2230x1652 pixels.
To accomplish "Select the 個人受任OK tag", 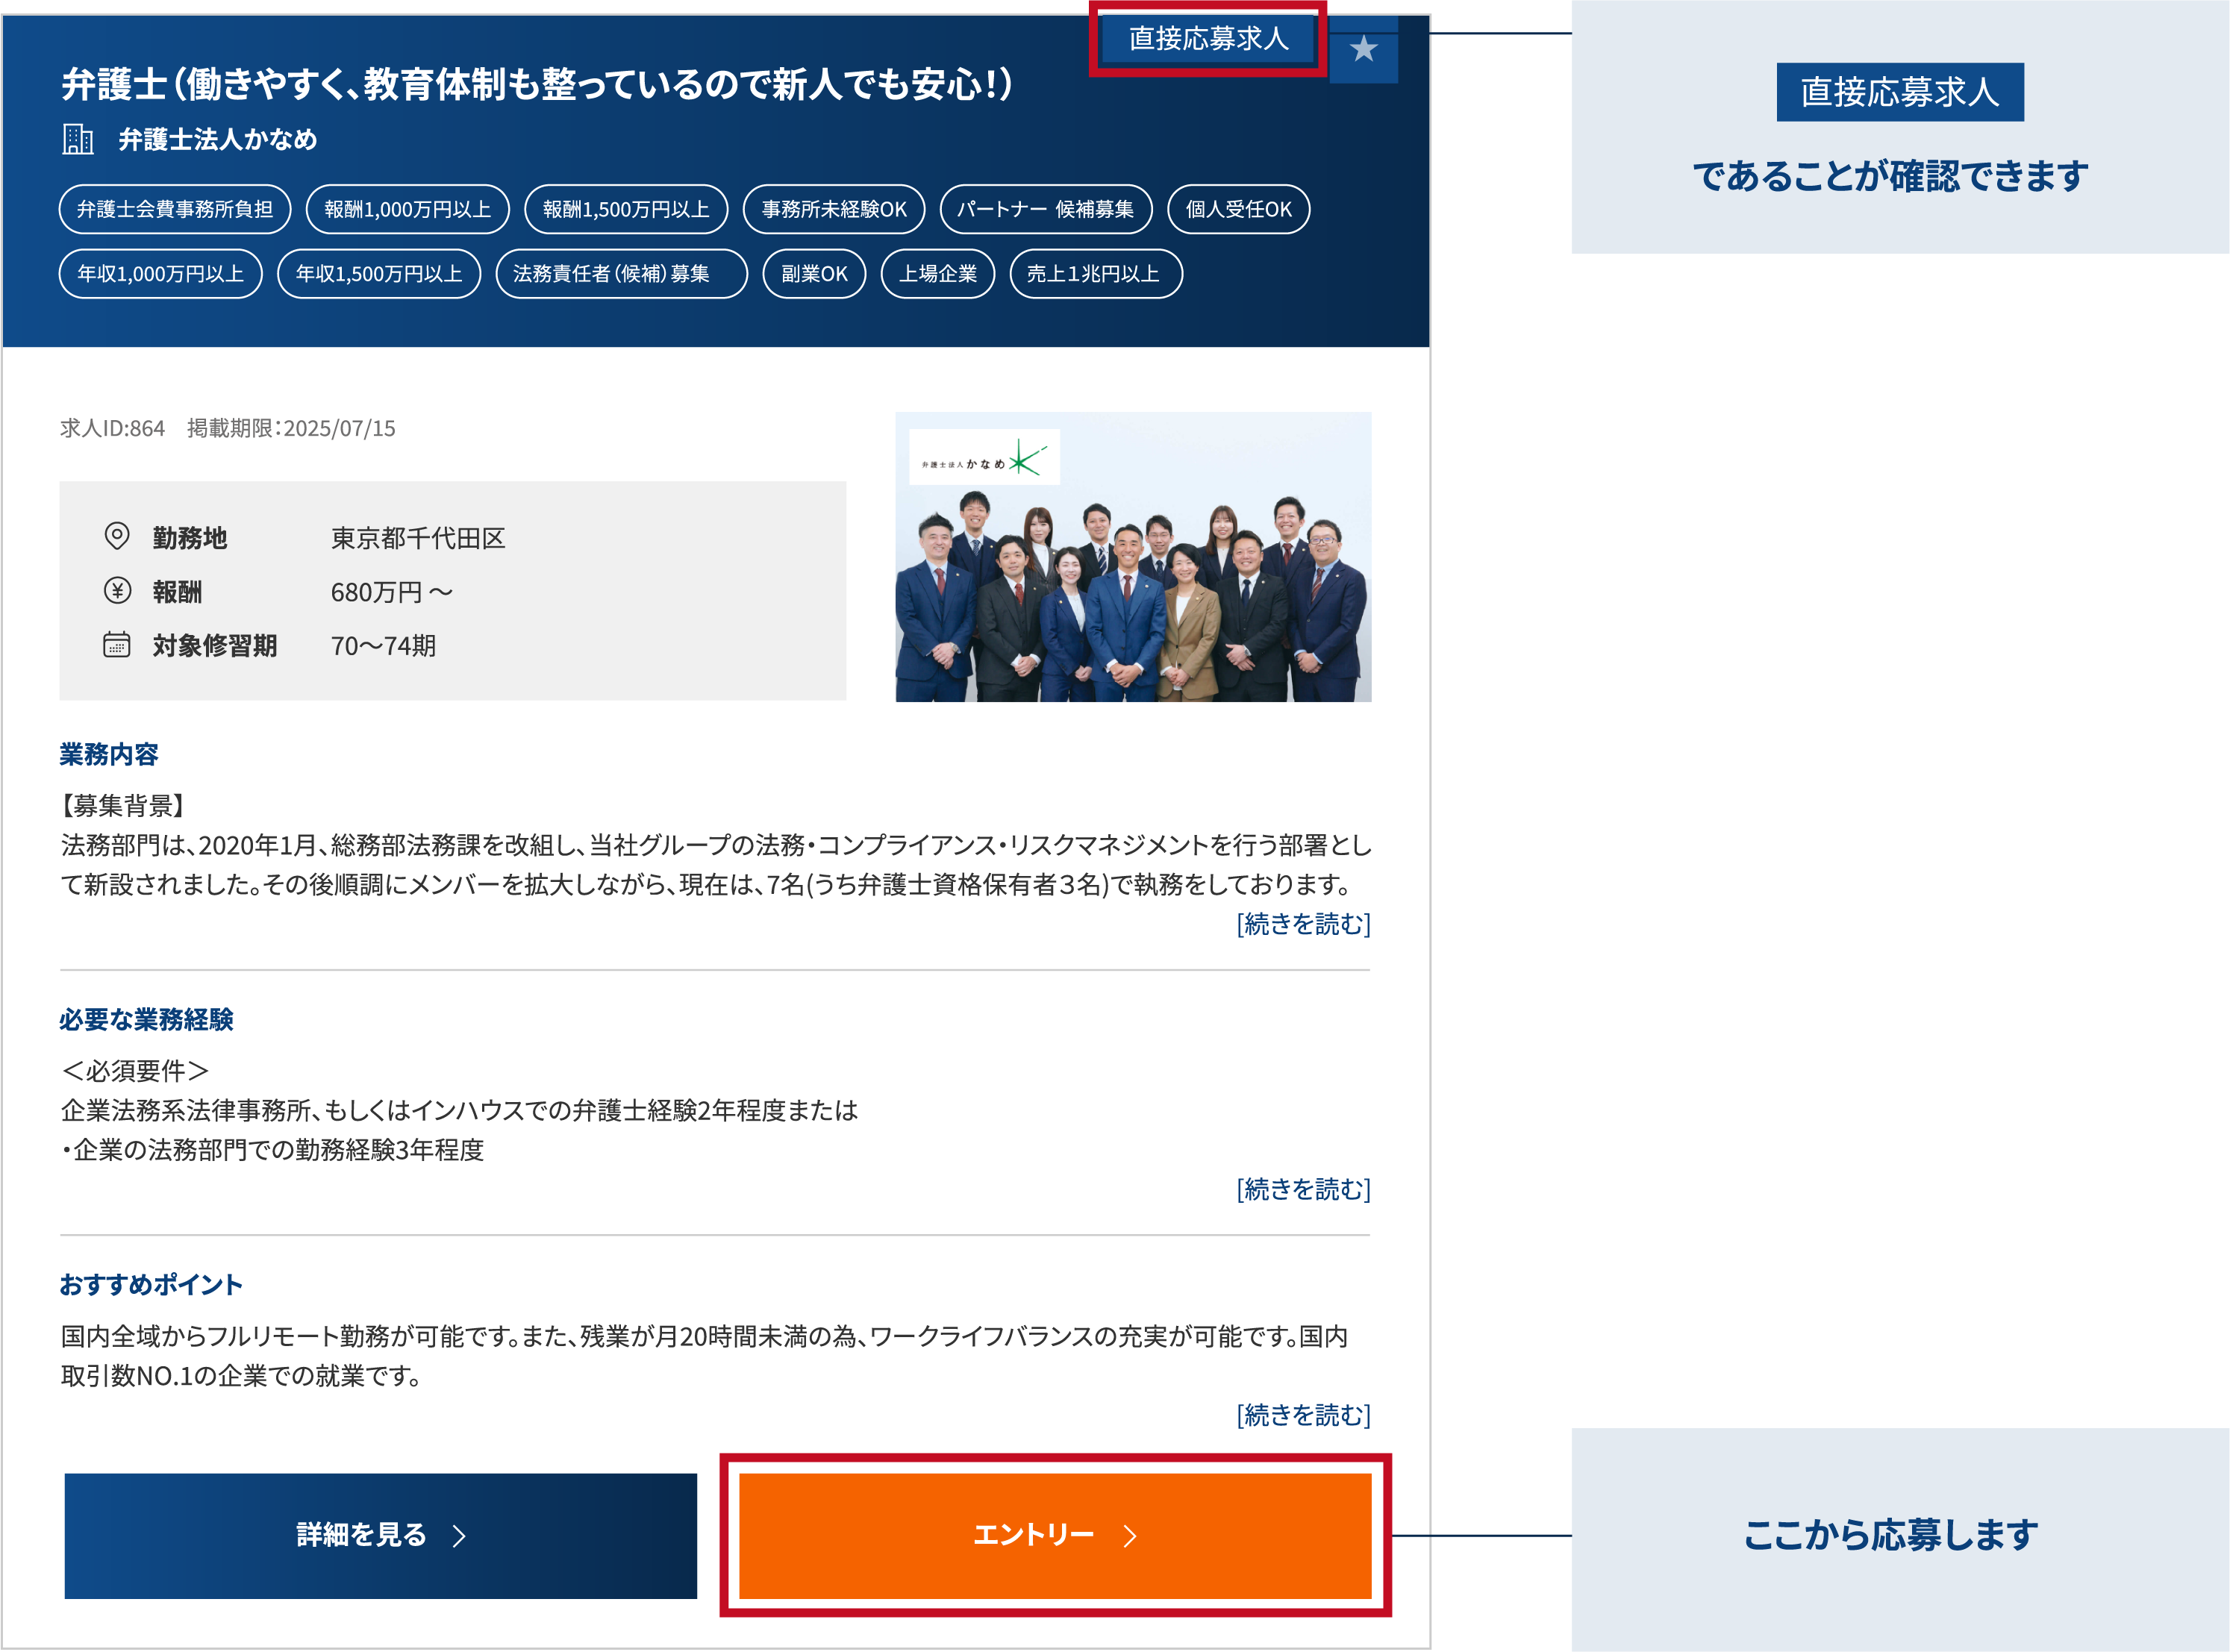I will coord(1238,209).
